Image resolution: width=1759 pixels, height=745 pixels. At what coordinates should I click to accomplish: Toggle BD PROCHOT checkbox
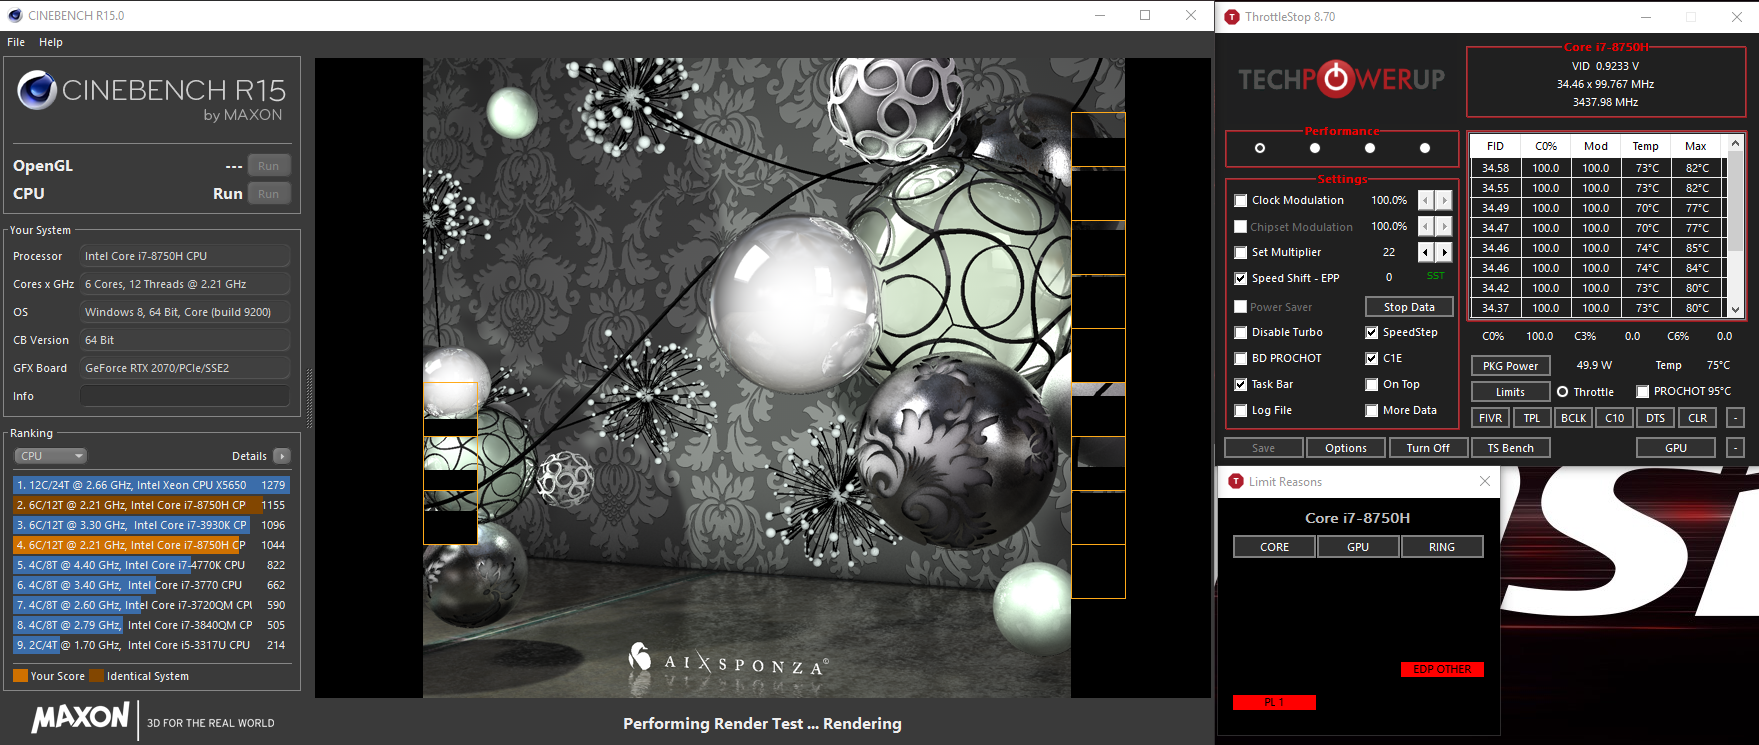[x=1241, y=358]
